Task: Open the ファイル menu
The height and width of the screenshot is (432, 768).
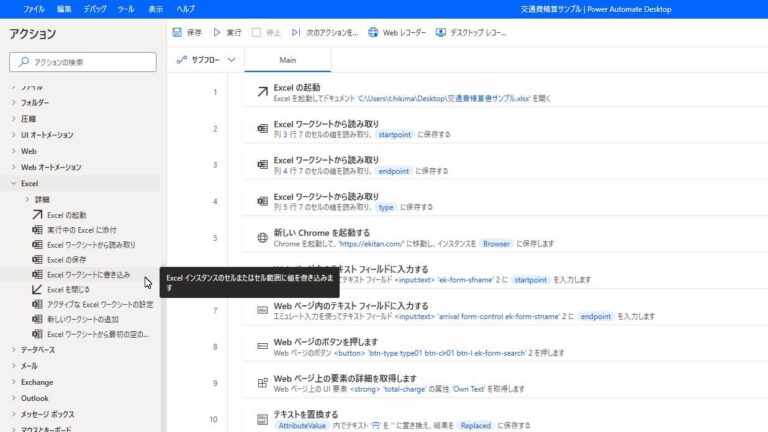Action: coord(34,9)
